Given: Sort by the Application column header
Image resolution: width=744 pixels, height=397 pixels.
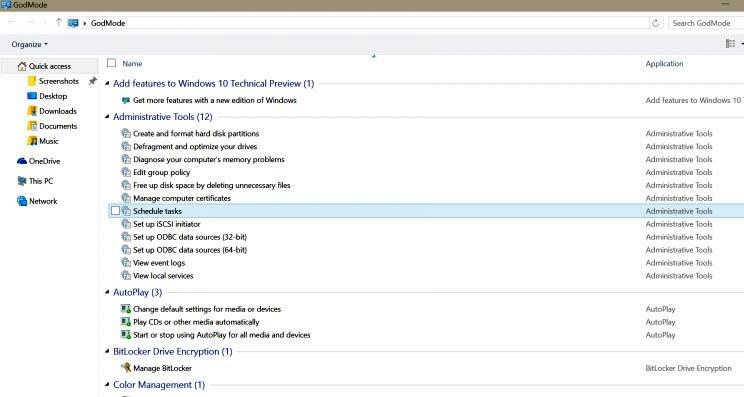Looking at the screenshot, I should coord(664,64).
